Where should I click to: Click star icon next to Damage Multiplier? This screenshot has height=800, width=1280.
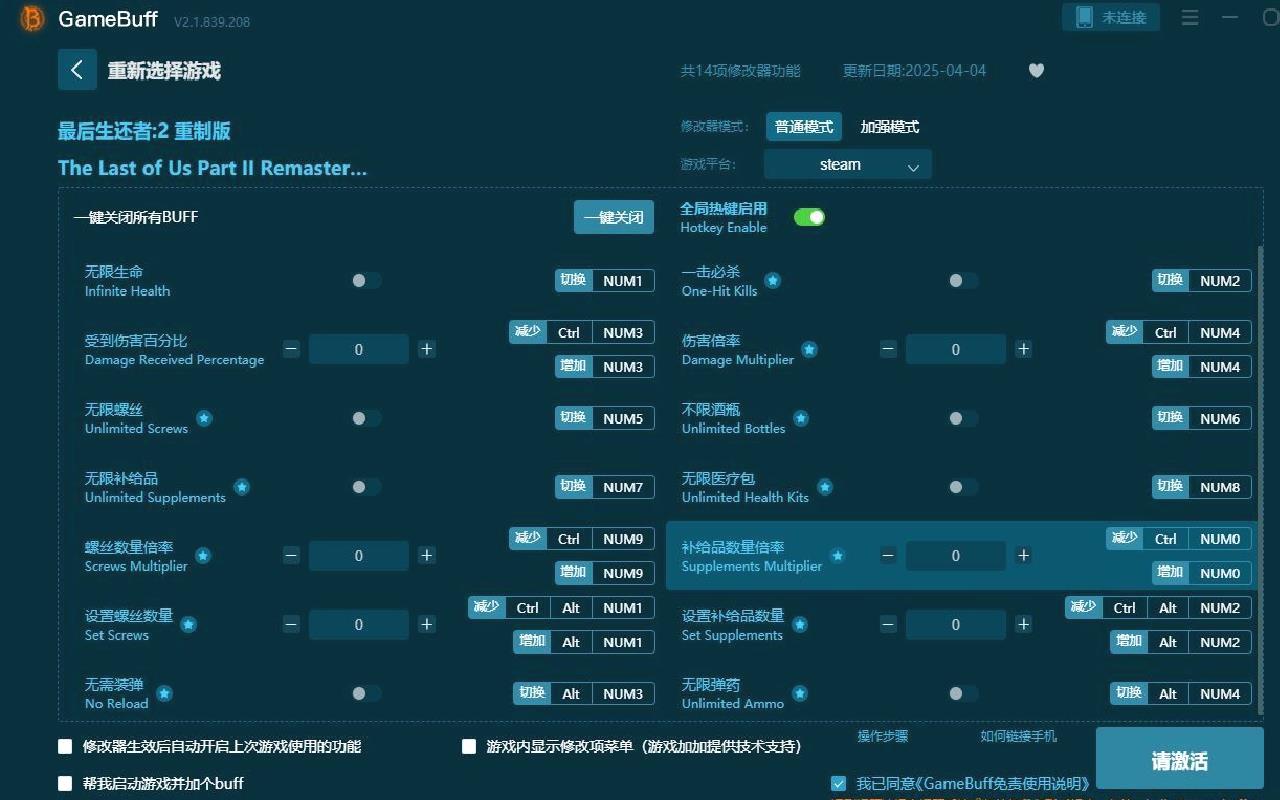pos(809,350)
